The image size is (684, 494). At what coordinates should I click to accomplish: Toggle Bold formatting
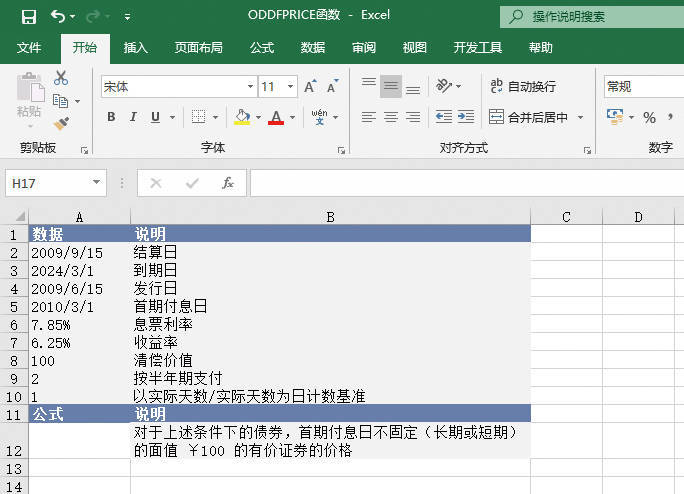(x=111, y=117)
